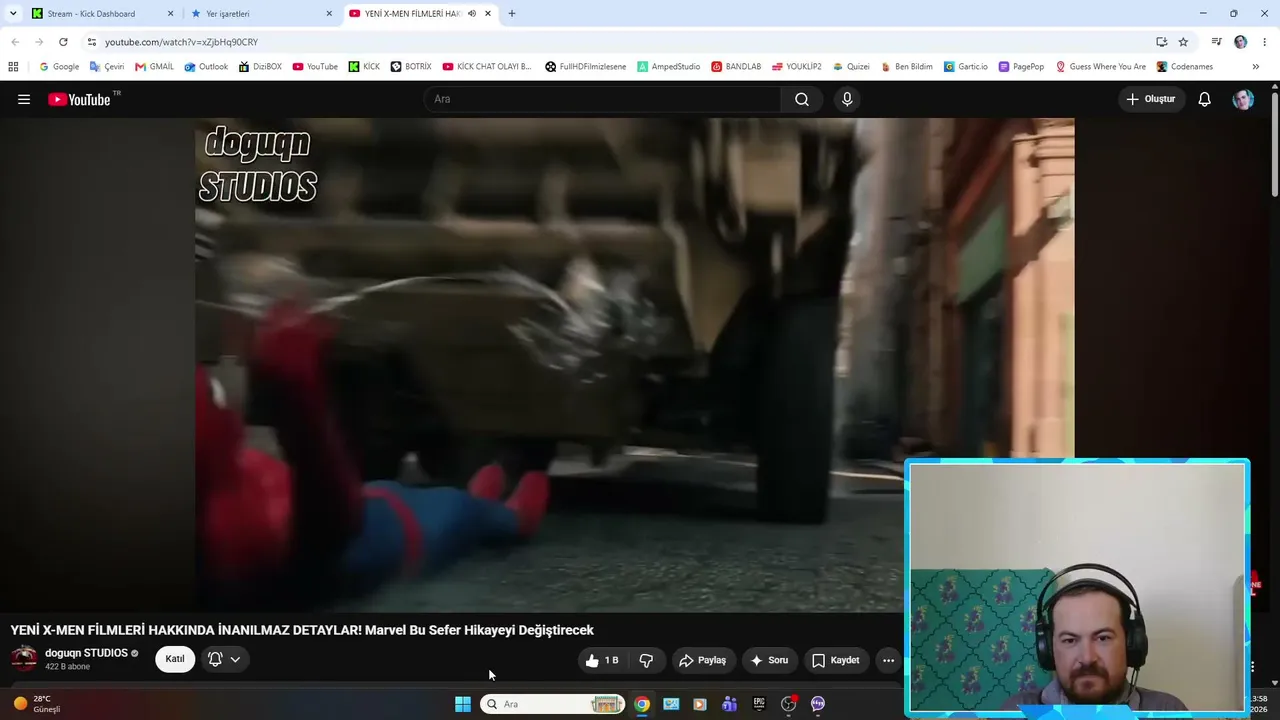Open Microsoft Teams from the taskbar
Image resolution: width=1280 pixels, height=720 pixels.
tap(729, 704)
